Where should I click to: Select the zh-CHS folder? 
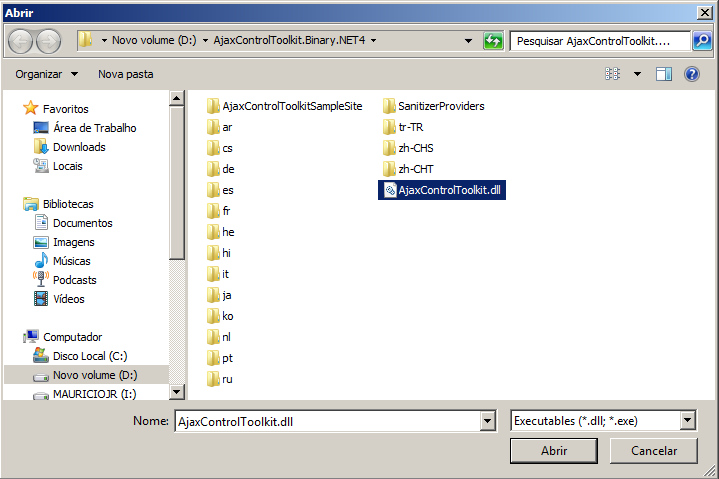408,148
